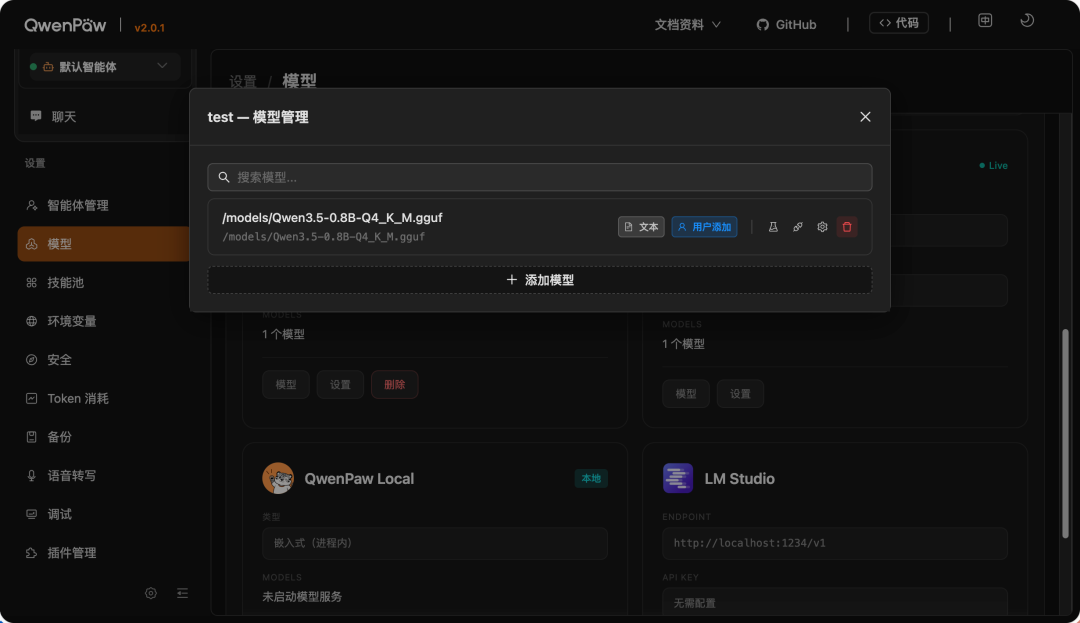Click the red 删除 button behind dialog
This screenshot has width=1080, height=623.
point(395,385)
